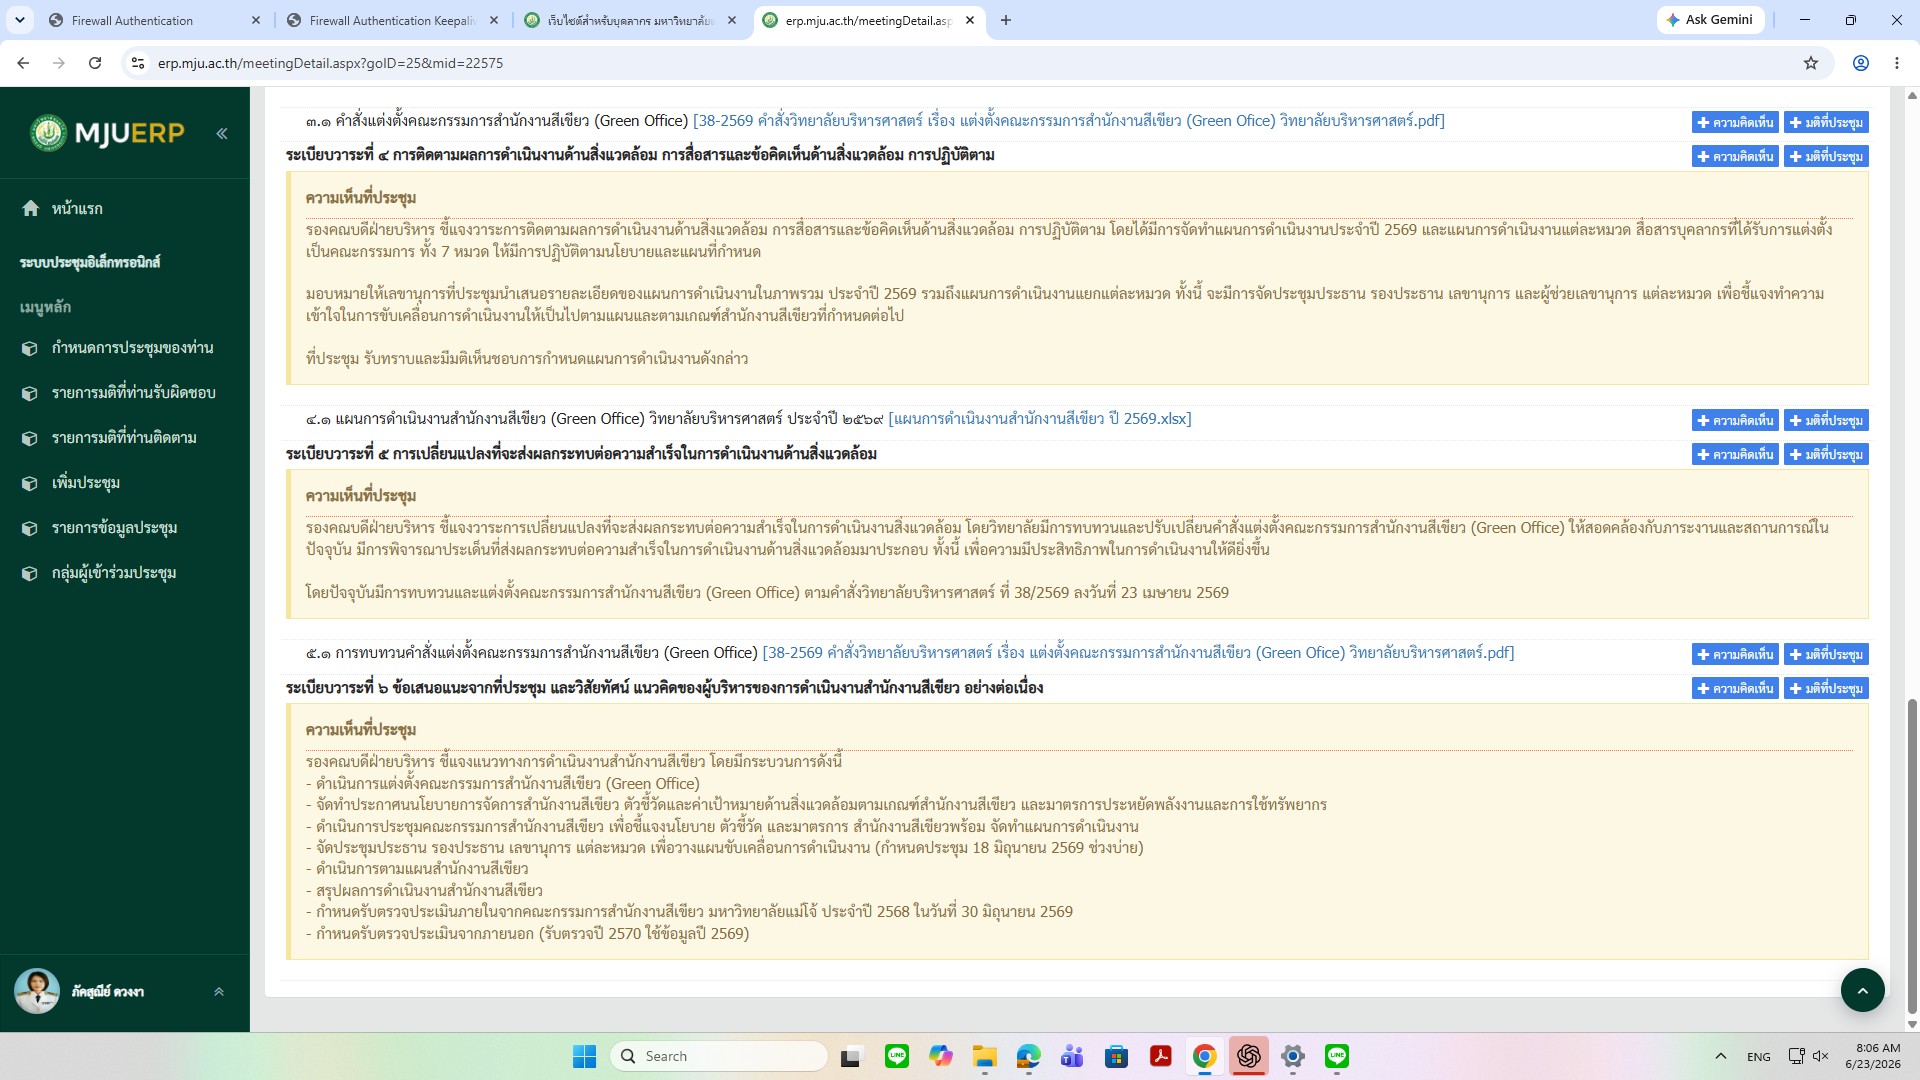Viewport: 1920px width, 1080px height.
Task: Add ความคิดเห็น for agenda ระเบียบวาระที่ ๔
Action: (1735, 156)
